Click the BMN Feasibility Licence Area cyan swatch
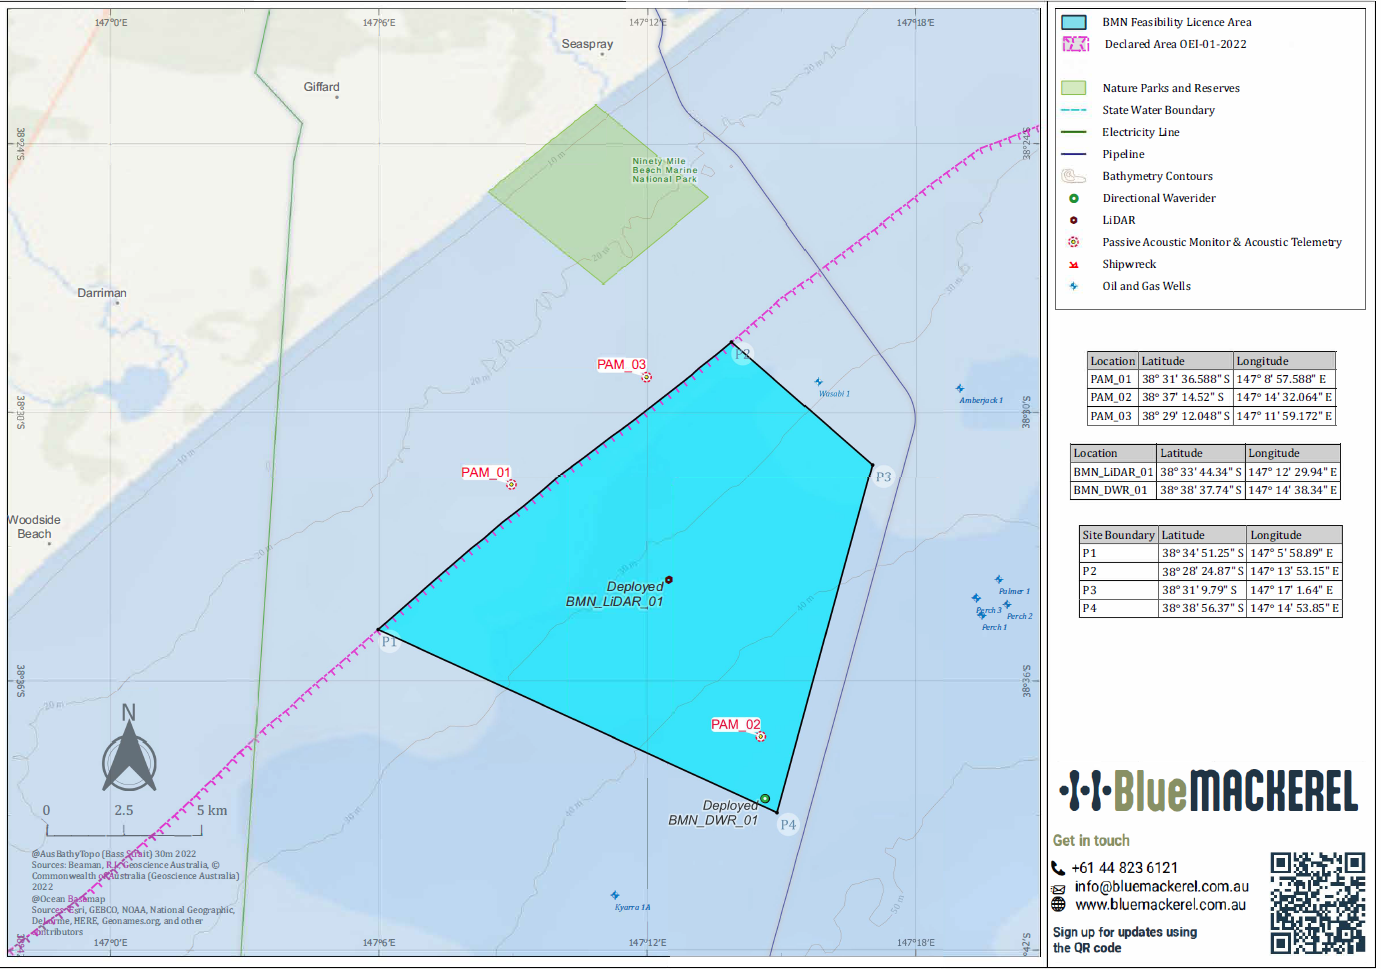Viewport: 1381px width, 969px height. click(1074, 22)
